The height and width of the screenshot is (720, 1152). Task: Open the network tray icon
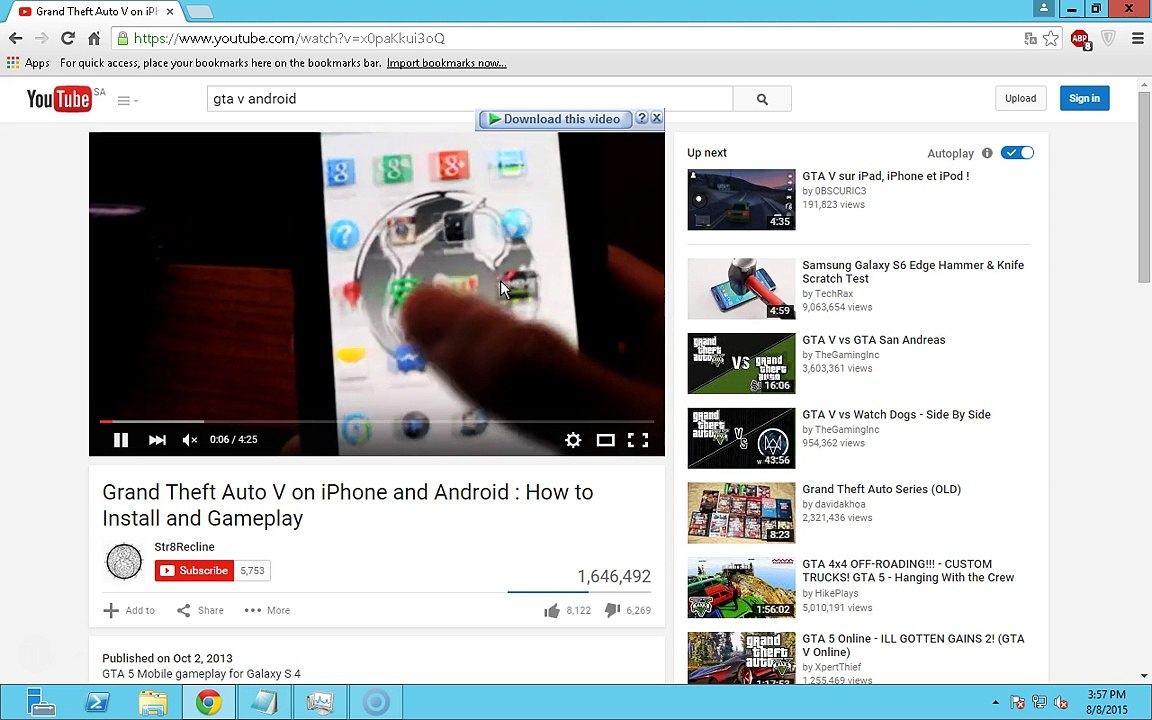coord(1039,702)
